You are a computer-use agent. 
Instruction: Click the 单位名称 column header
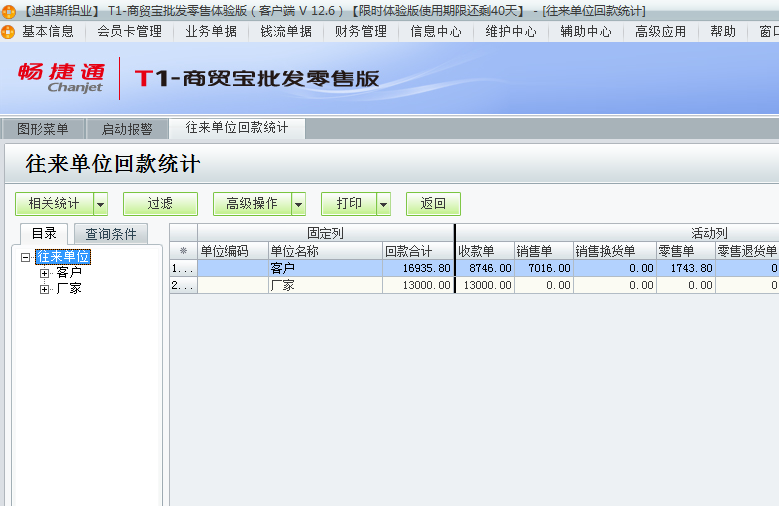[x=325, y=251]
